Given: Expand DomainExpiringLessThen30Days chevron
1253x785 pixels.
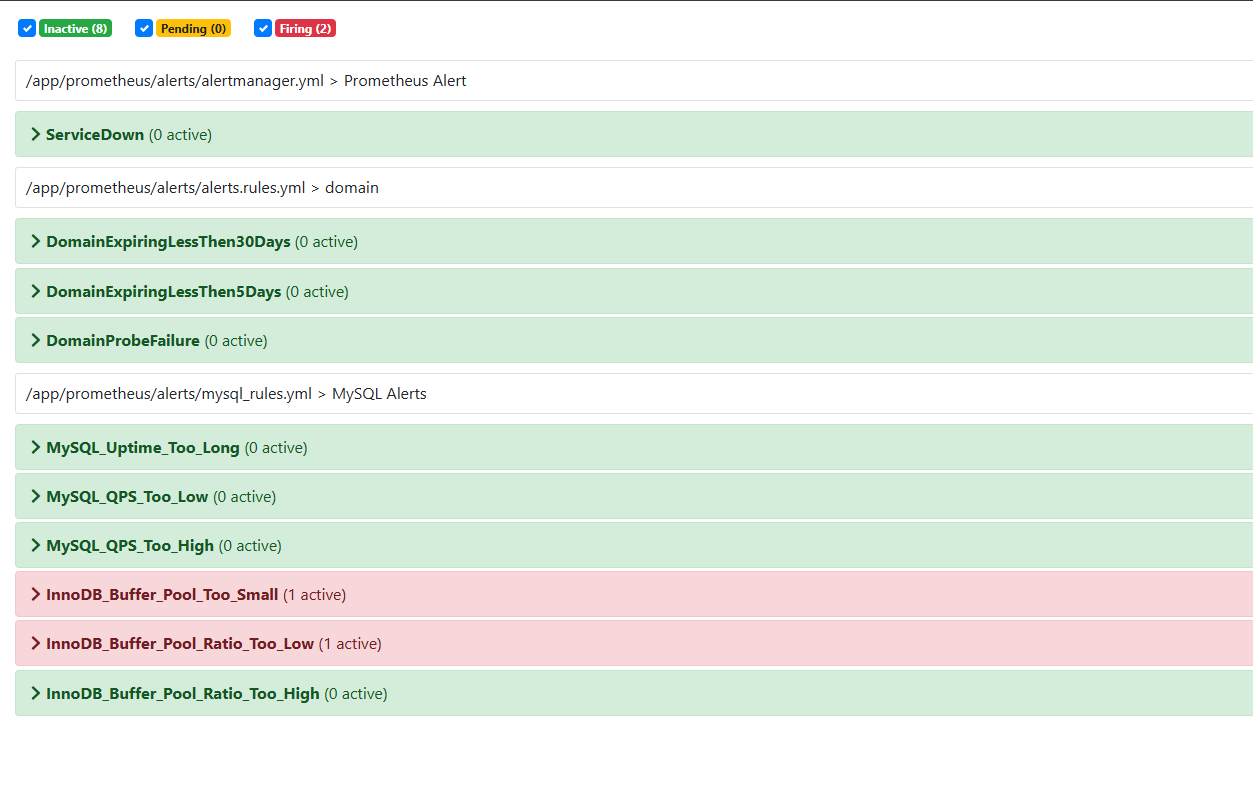Looking at the screenshot, I should pos(36,241).
